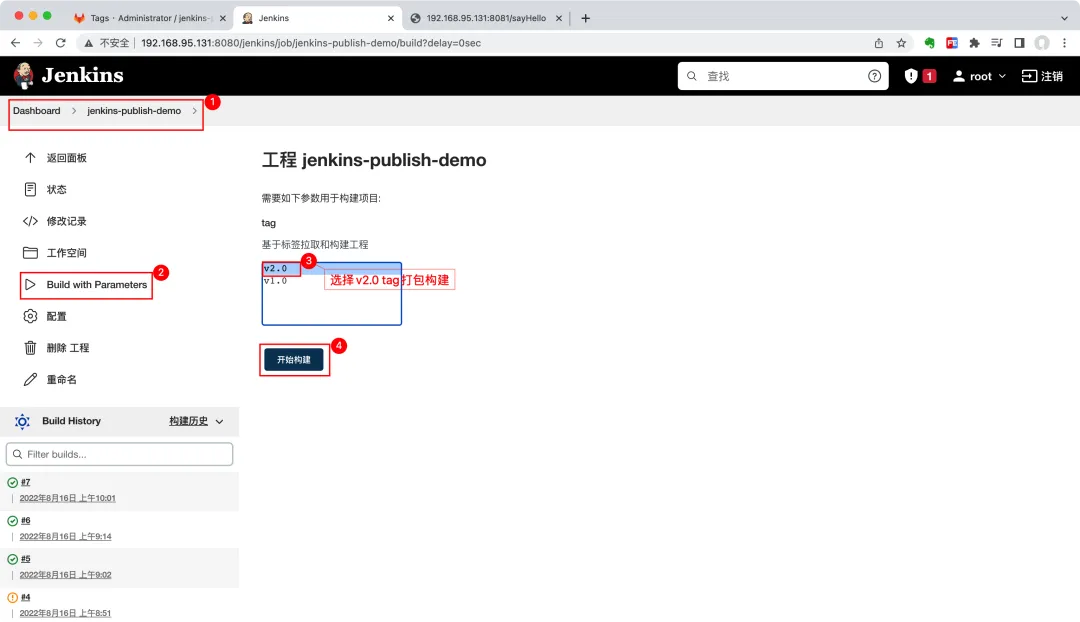This screenshot has height=622, width=1080.
Task: Click the browser forward arrow
Action: [38, 43]
